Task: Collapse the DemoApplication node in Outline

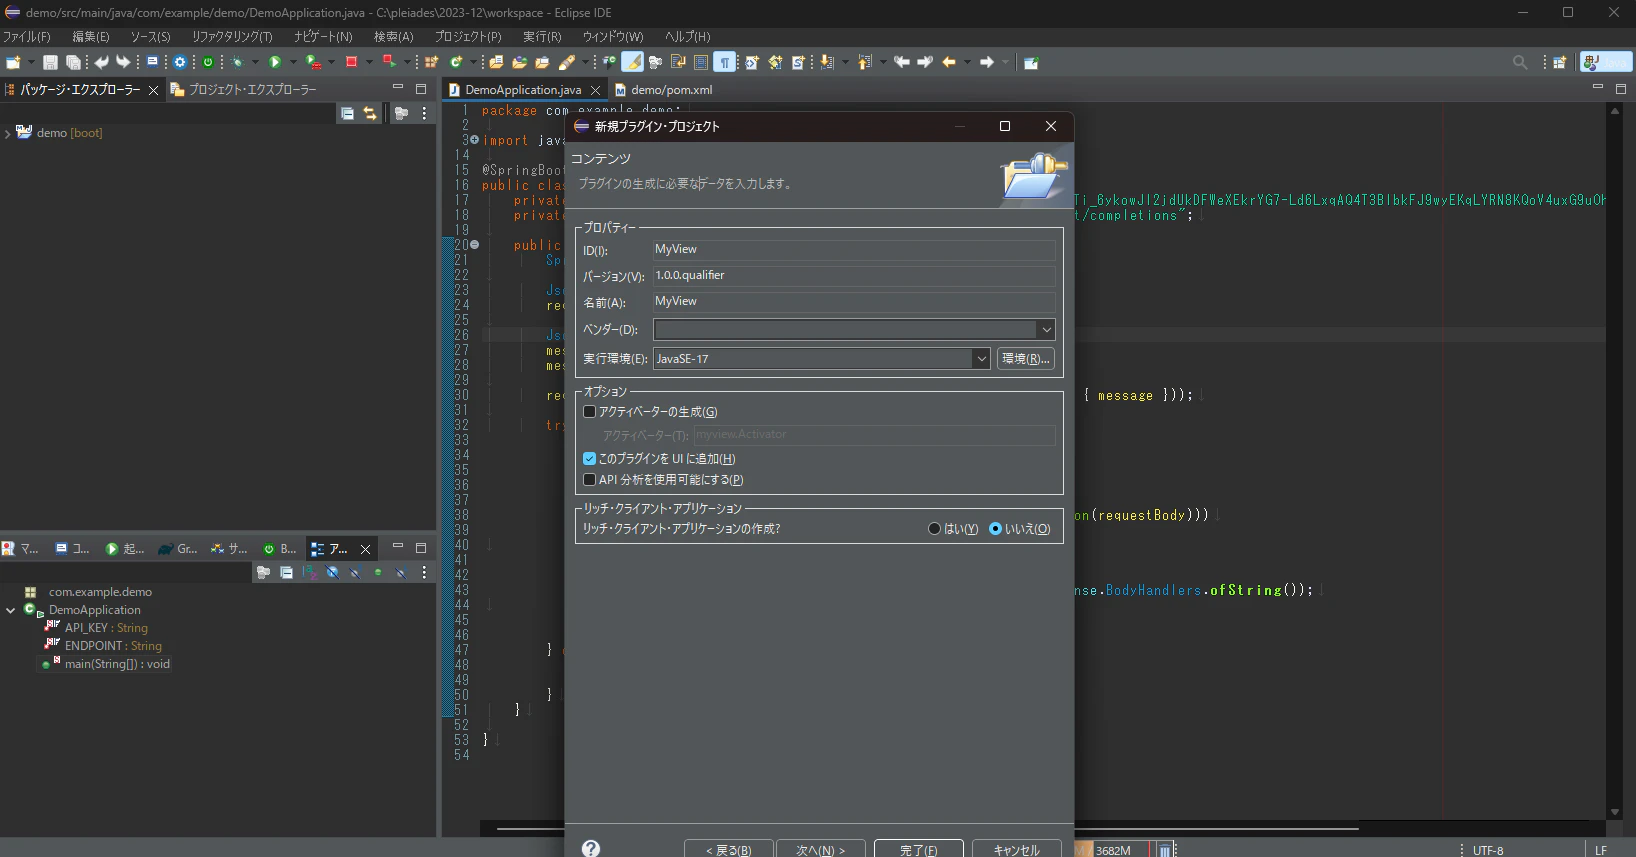Action: click(x=10, y=610)
